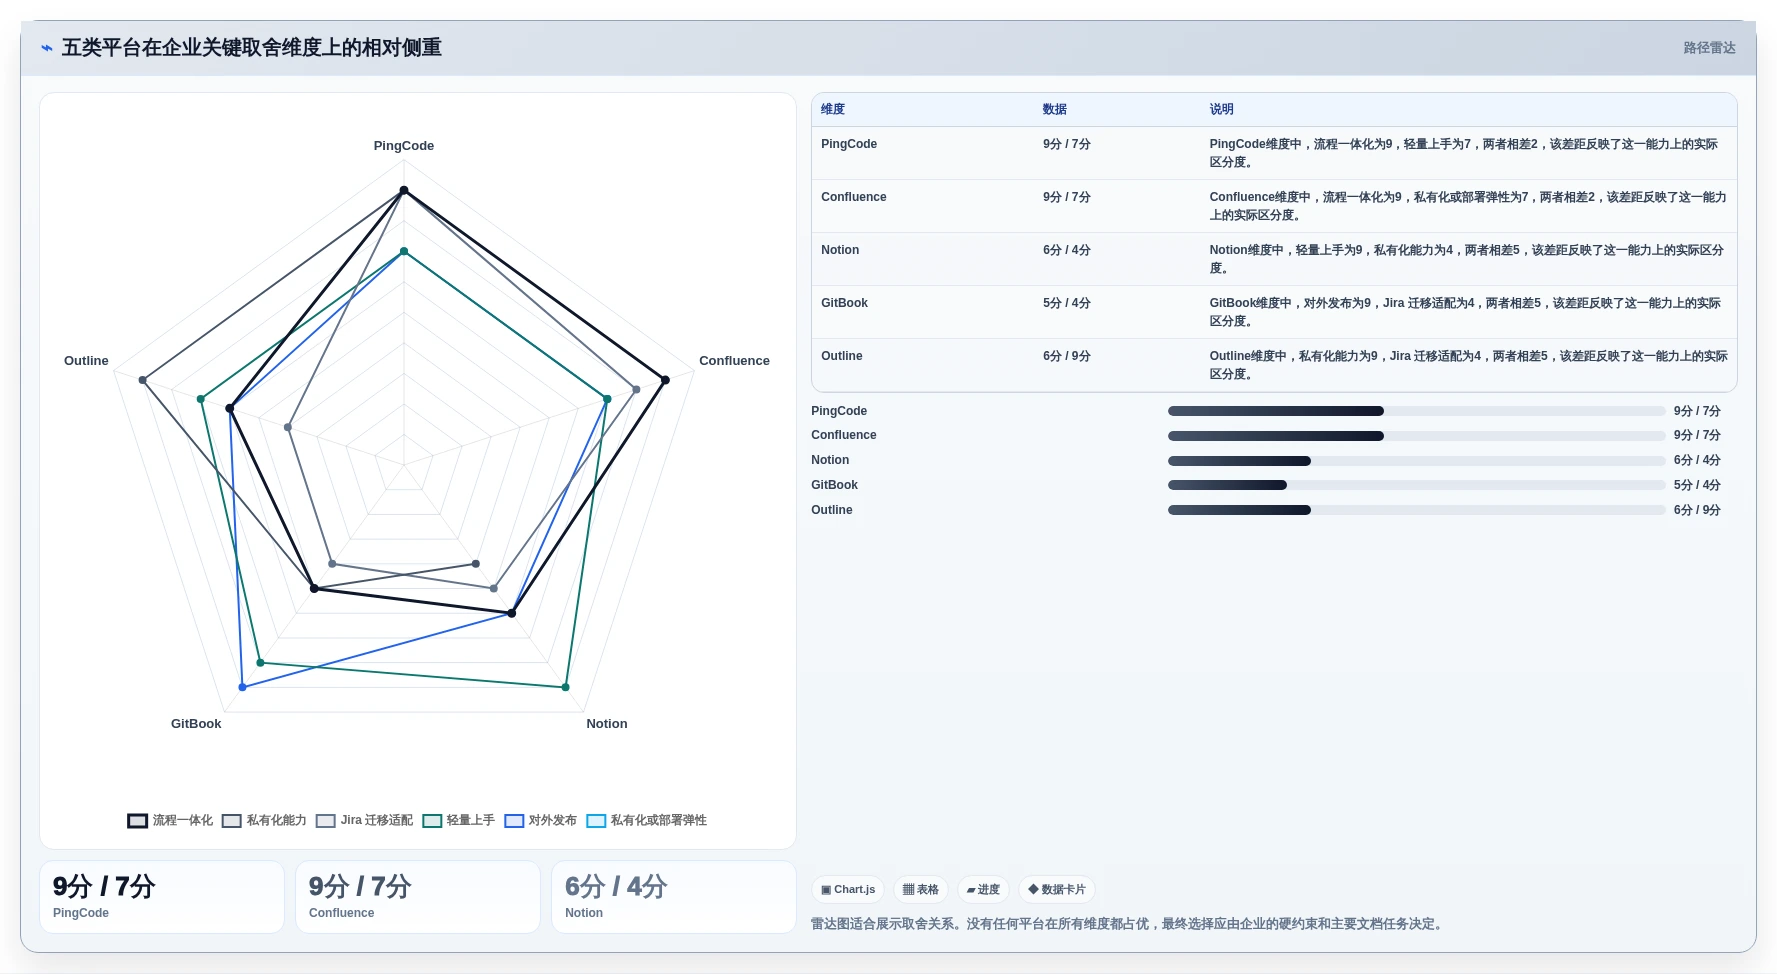Select the 表格 chip
The width and height of the screenshot is (1777, 974).
[920, 889]
